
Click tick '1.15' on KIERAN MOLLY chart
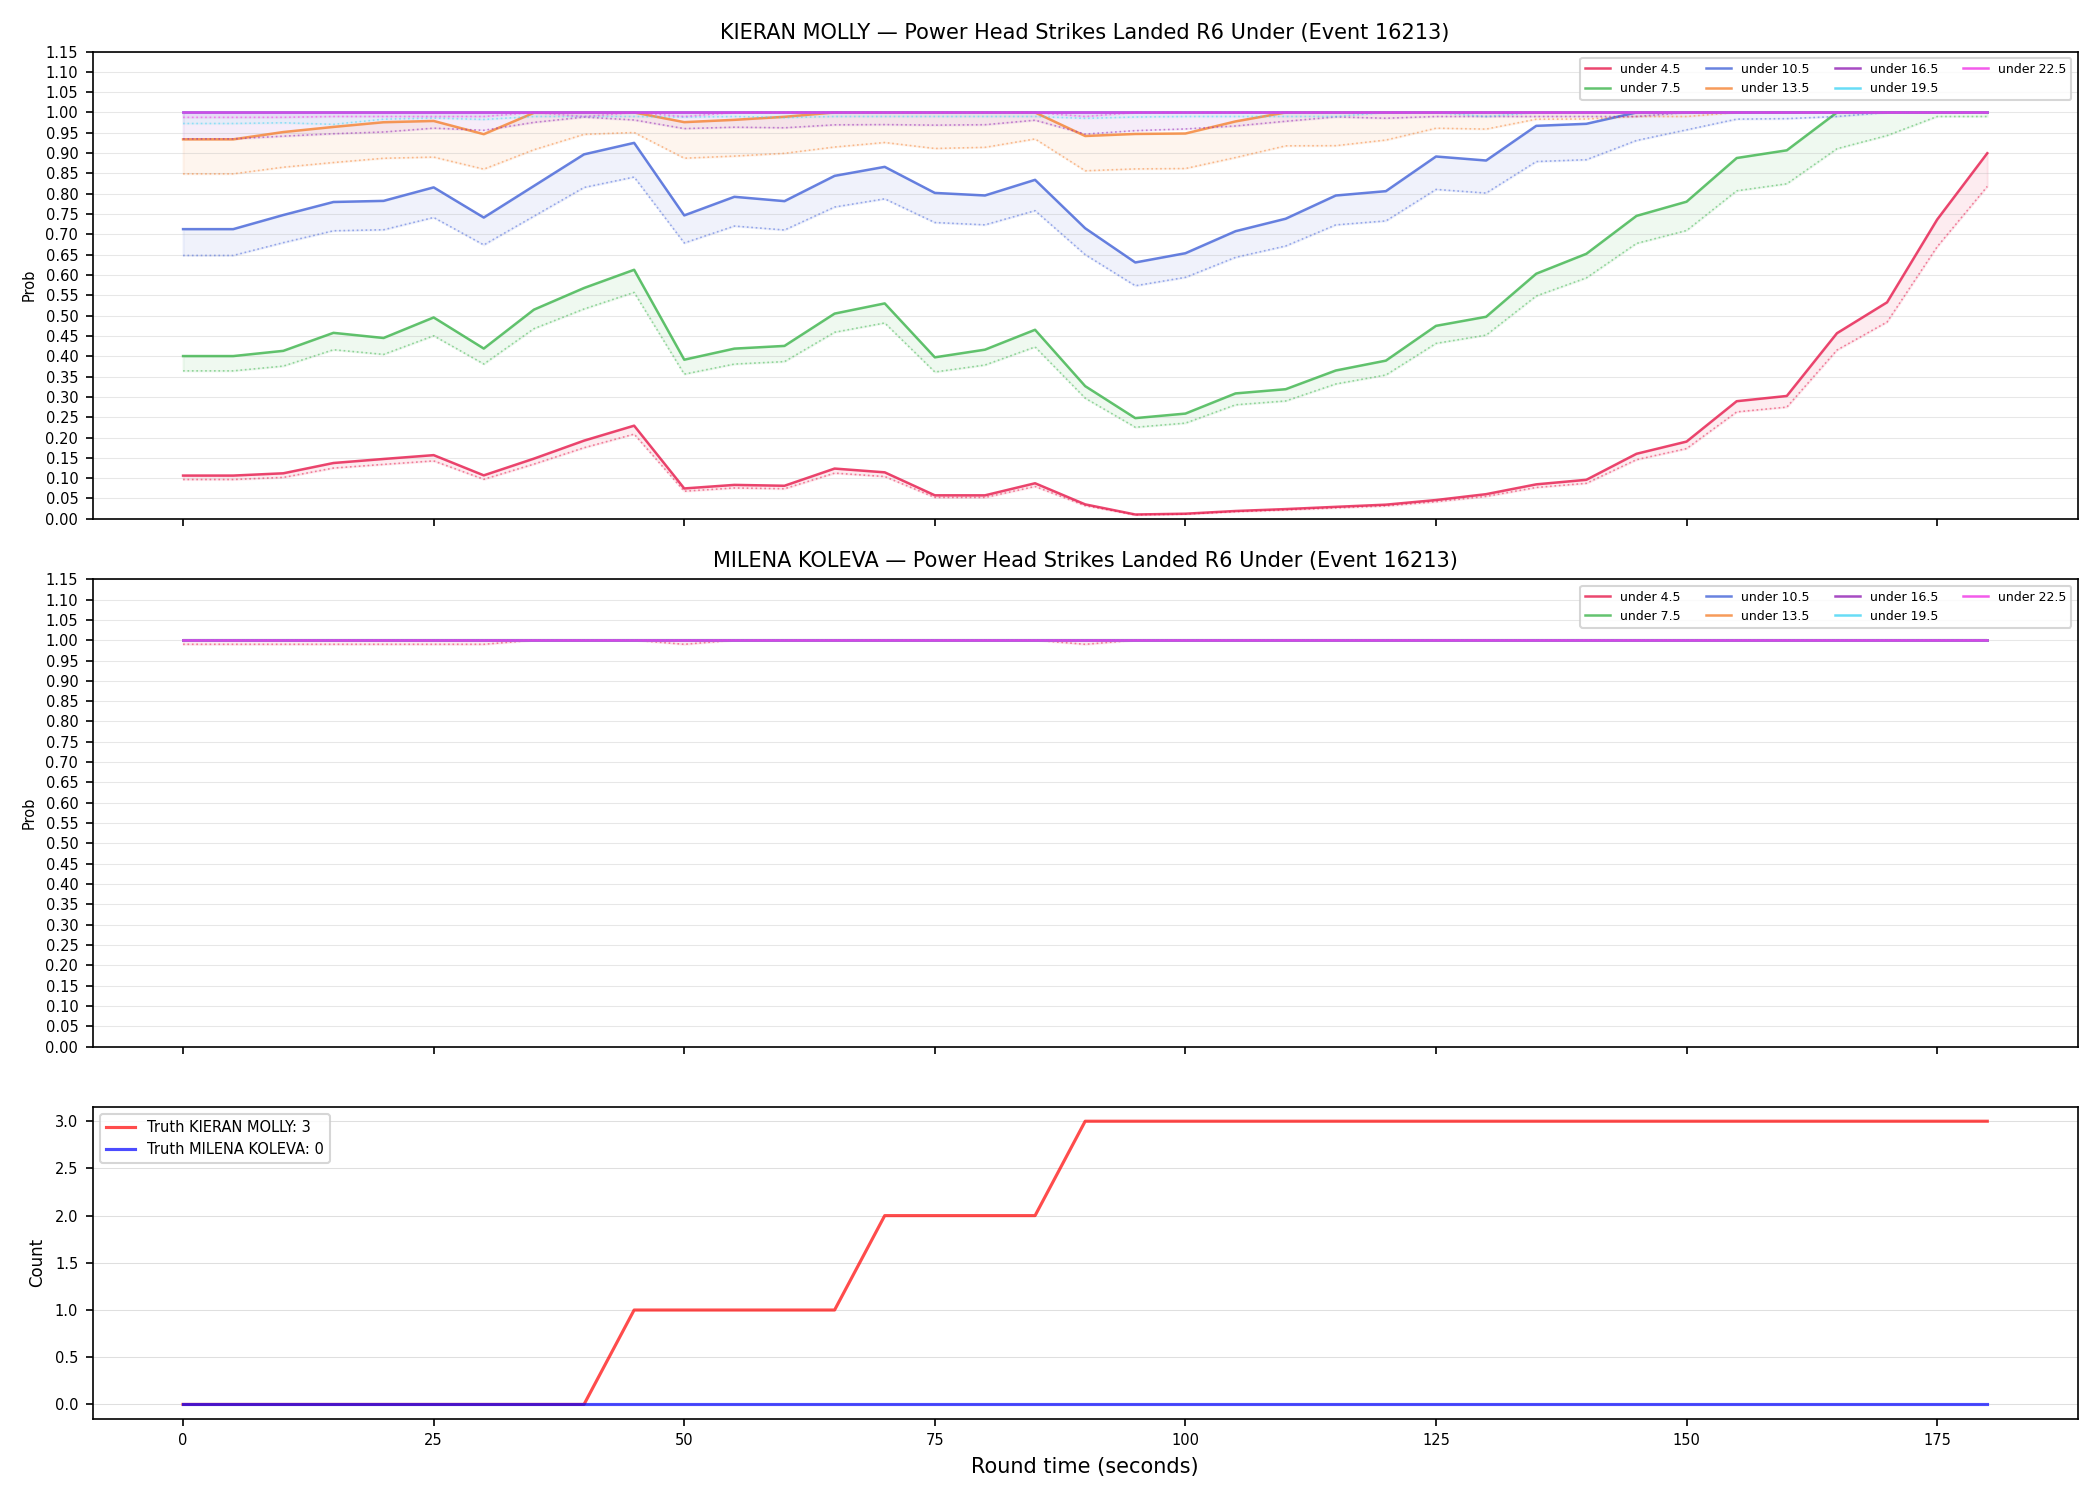pyautogui.click(x=62, y=52)
